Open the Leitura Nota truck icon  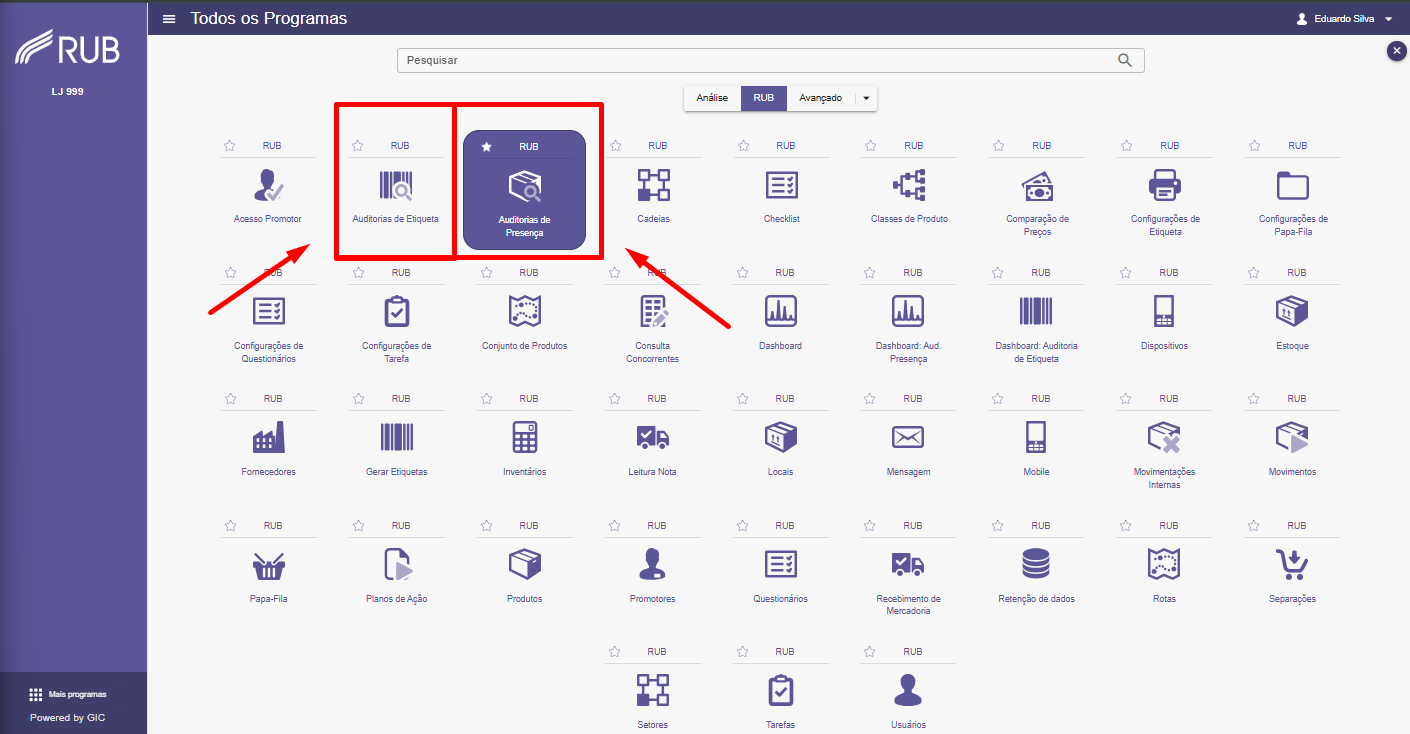coord(652,438)
